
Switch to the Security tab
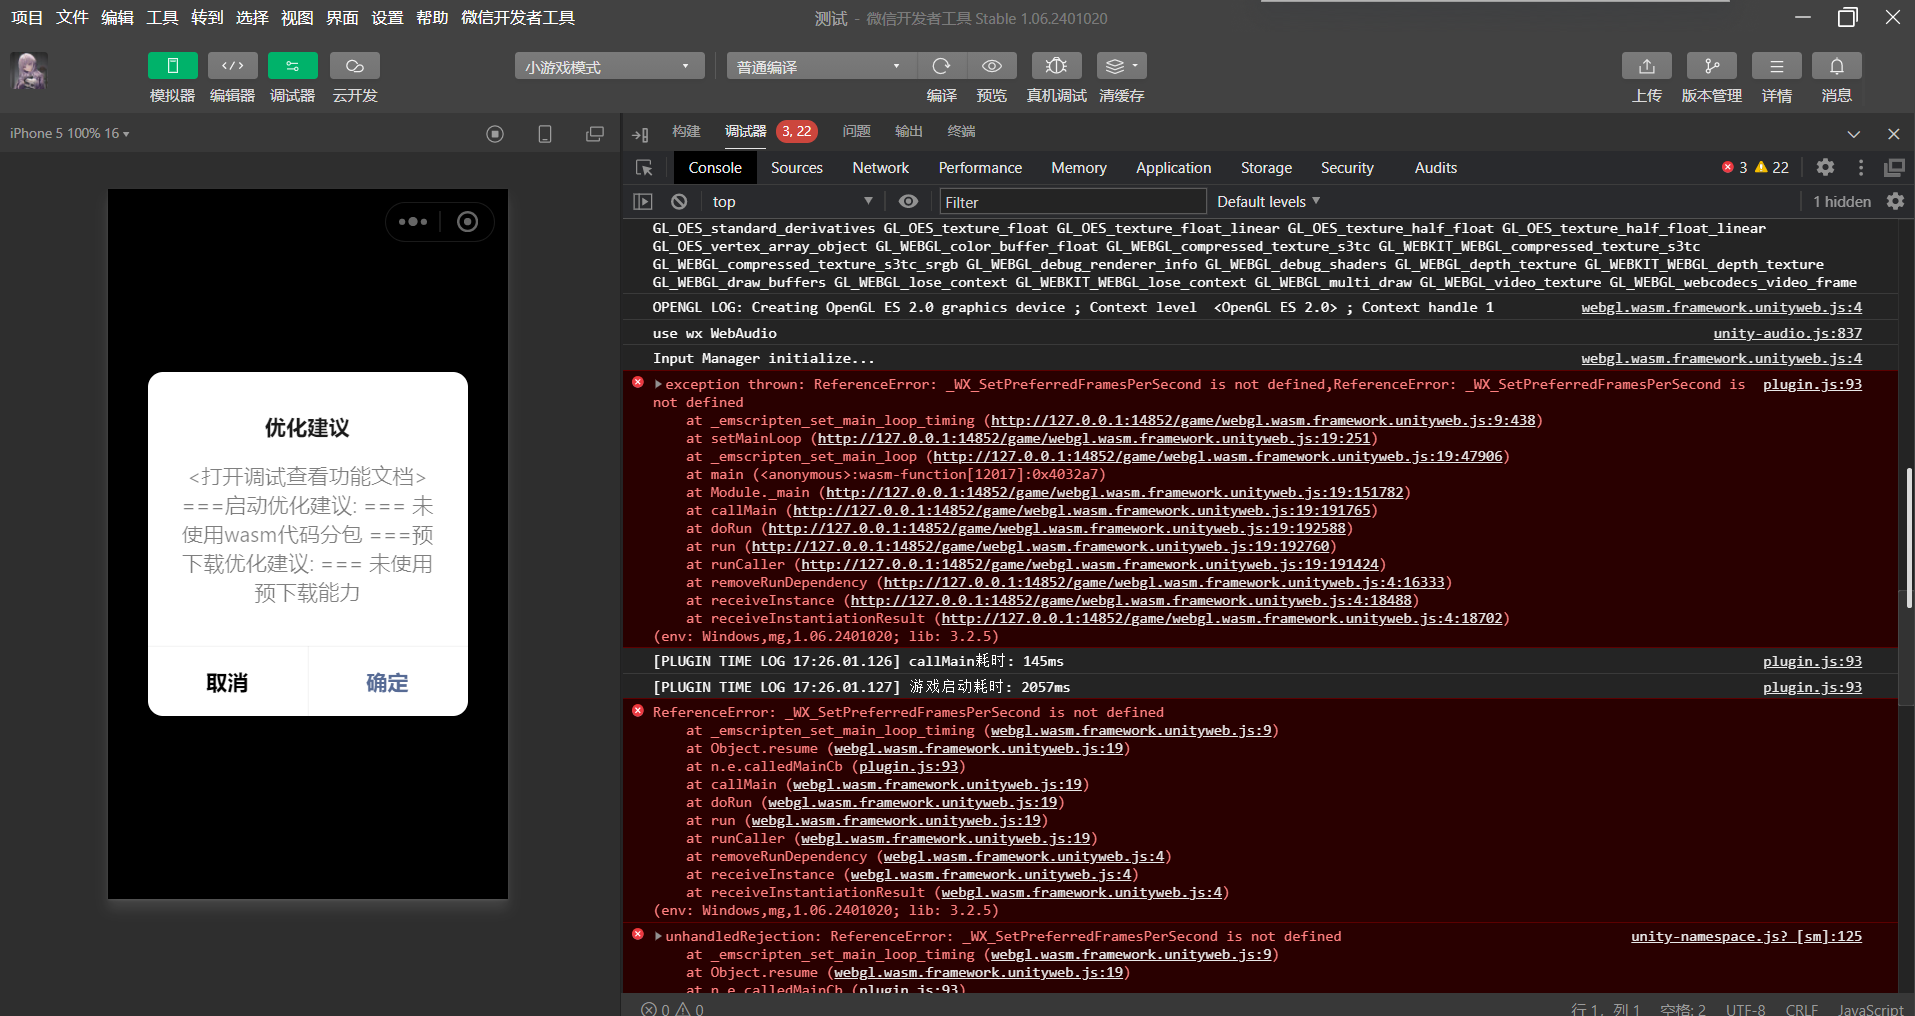pyautogui.click(x=1347, y=168)
